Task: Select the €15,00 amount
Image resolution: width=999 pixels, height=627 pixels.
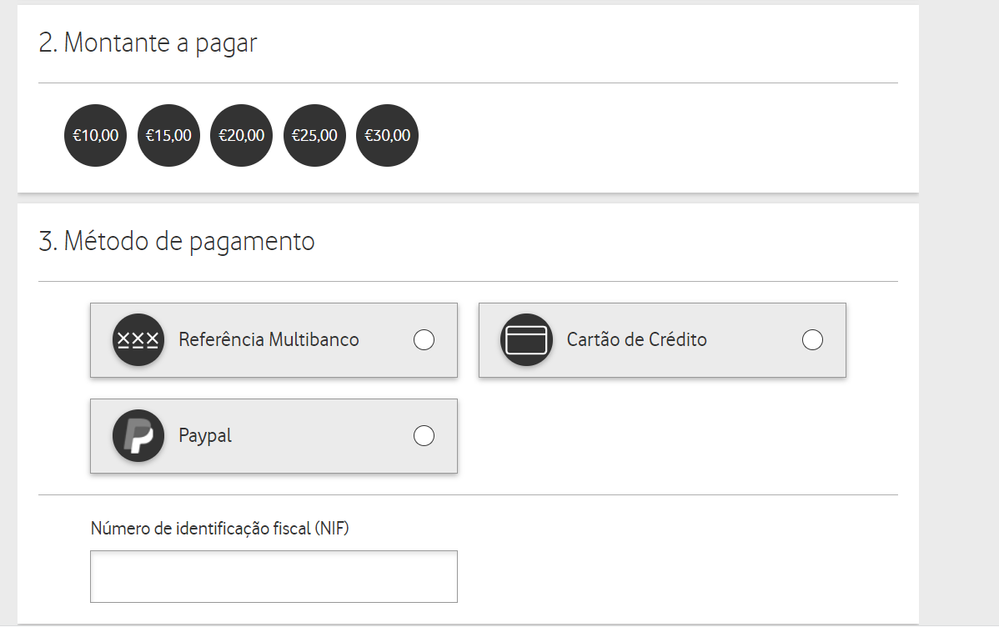Action: click(x=168, y=135)
